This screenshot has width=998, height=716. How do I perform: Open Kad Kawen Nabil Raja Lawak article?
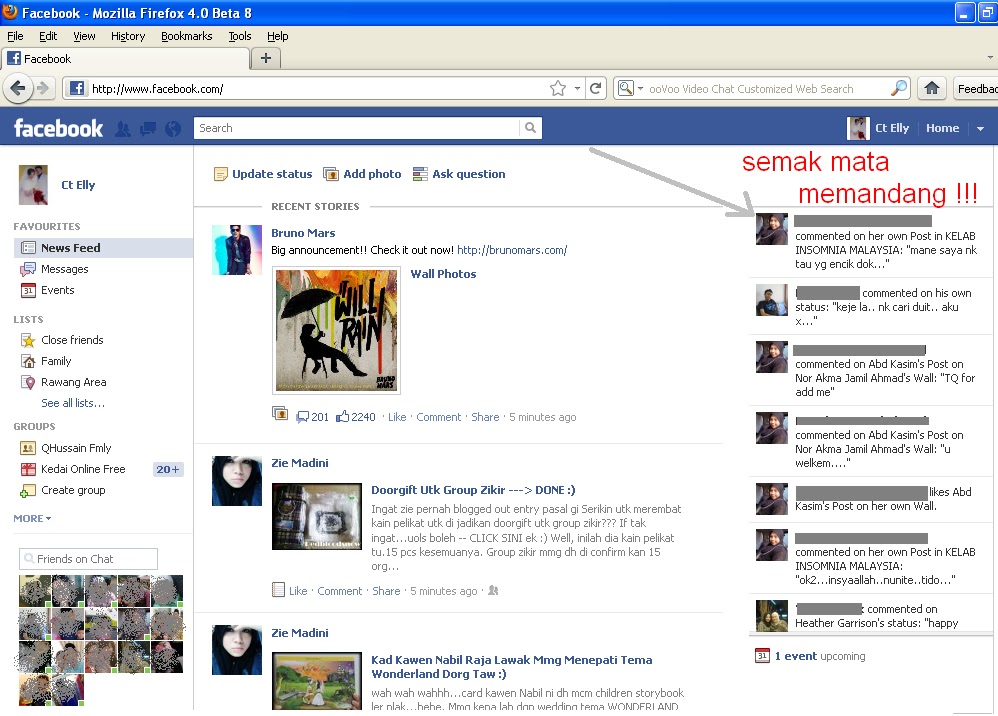click(x=512, y=667)
